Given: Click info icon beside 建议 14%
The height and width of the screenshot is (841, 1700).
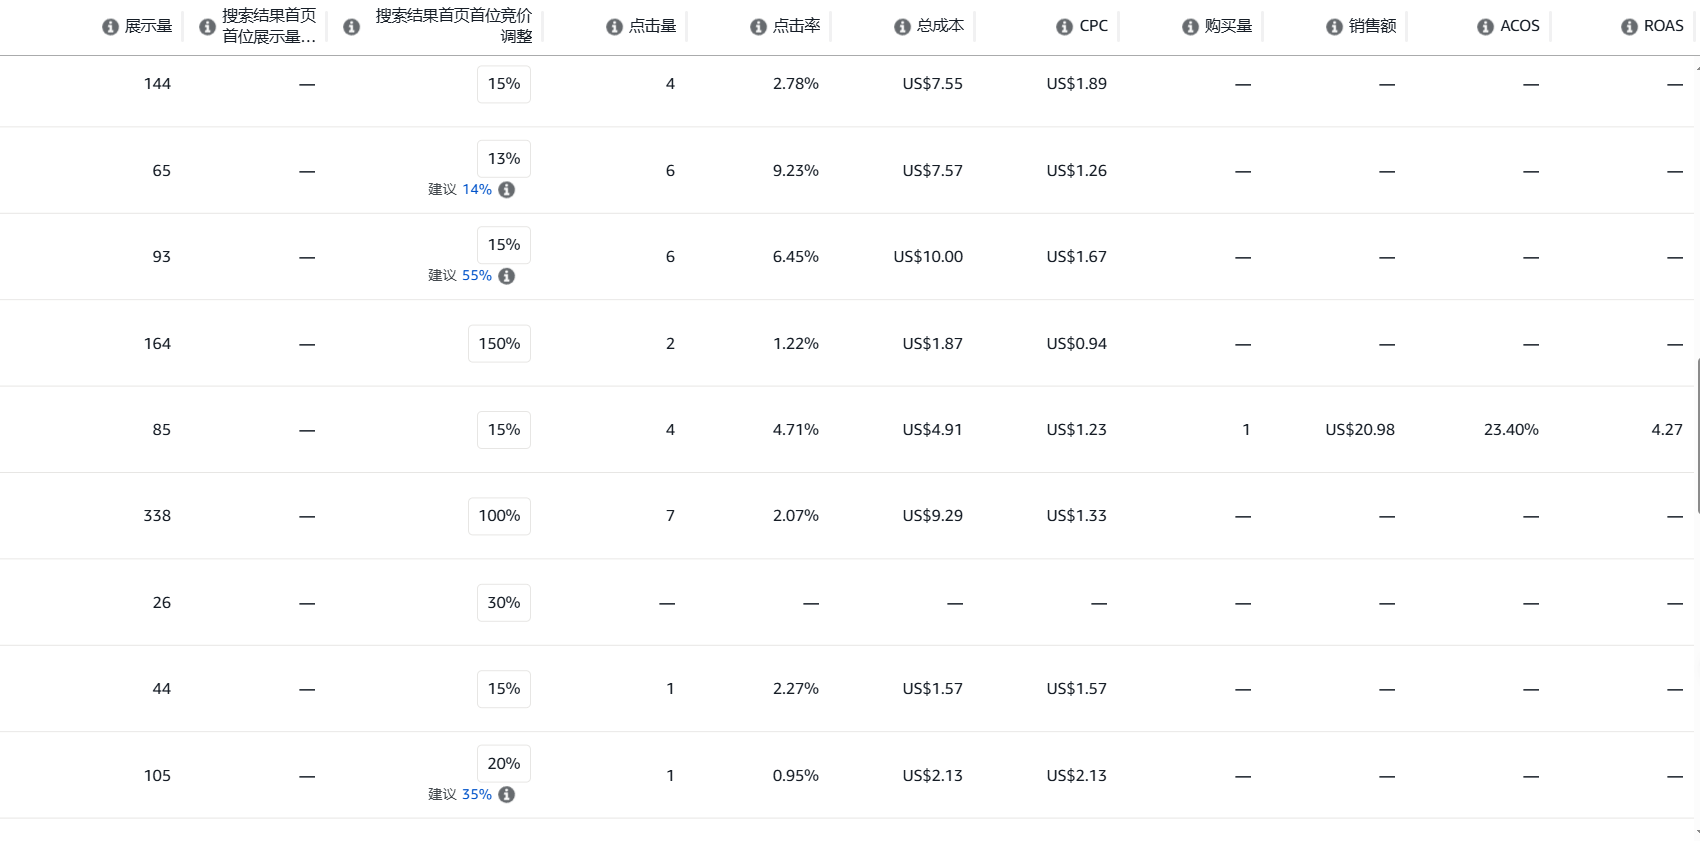Looking at the screenshot, I should pyautogui.click(x=507, y=190).
